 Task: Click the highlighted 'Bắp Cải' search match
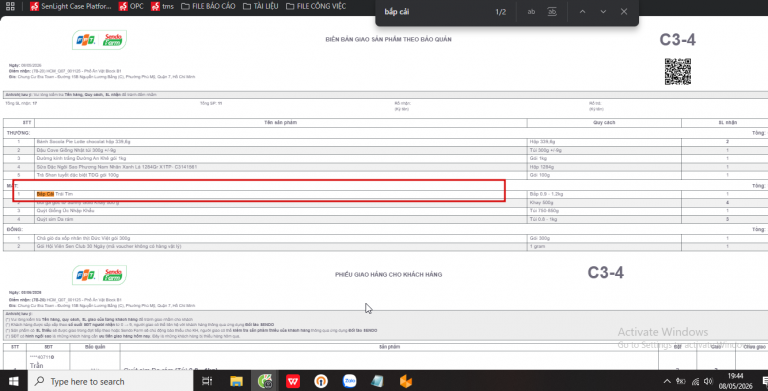pos(45,194)
